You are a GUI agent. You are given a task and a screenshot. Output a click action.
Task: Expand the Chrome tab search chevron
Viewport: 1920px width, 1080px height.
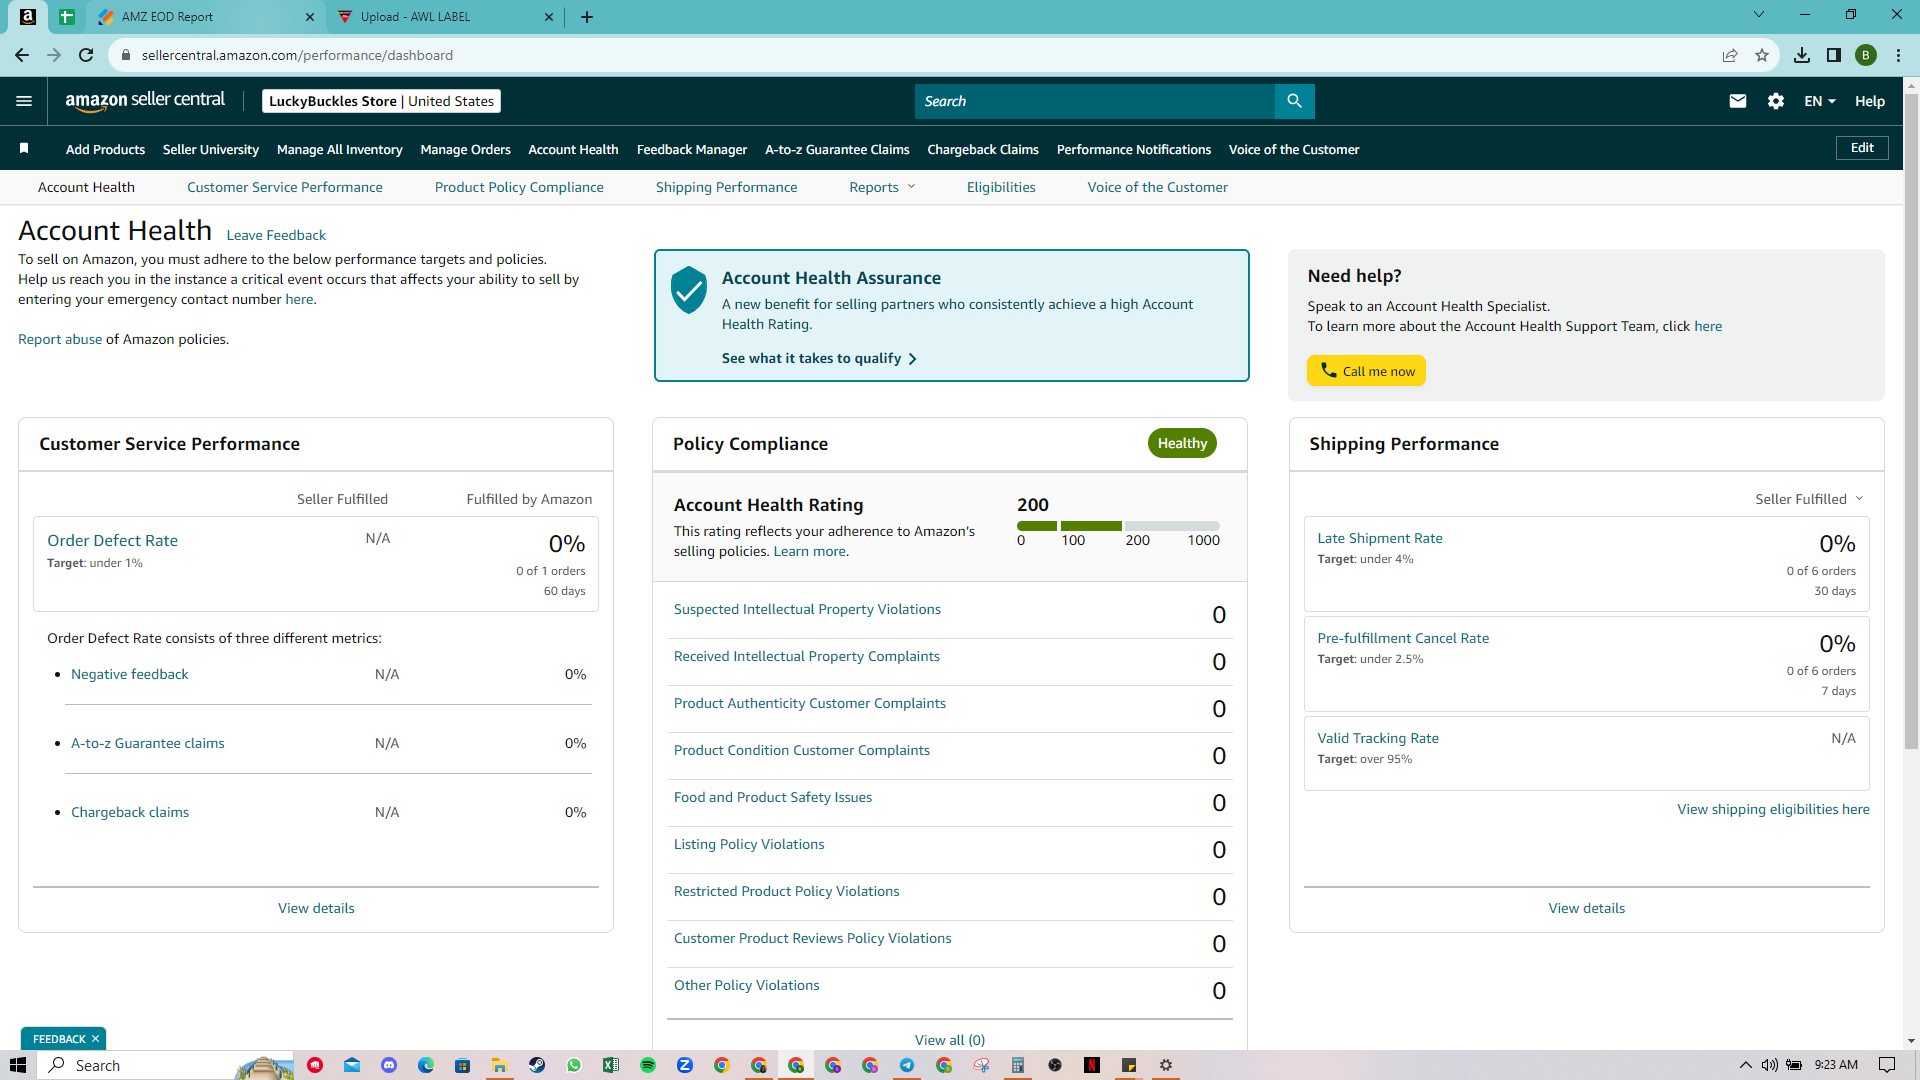1759,15
